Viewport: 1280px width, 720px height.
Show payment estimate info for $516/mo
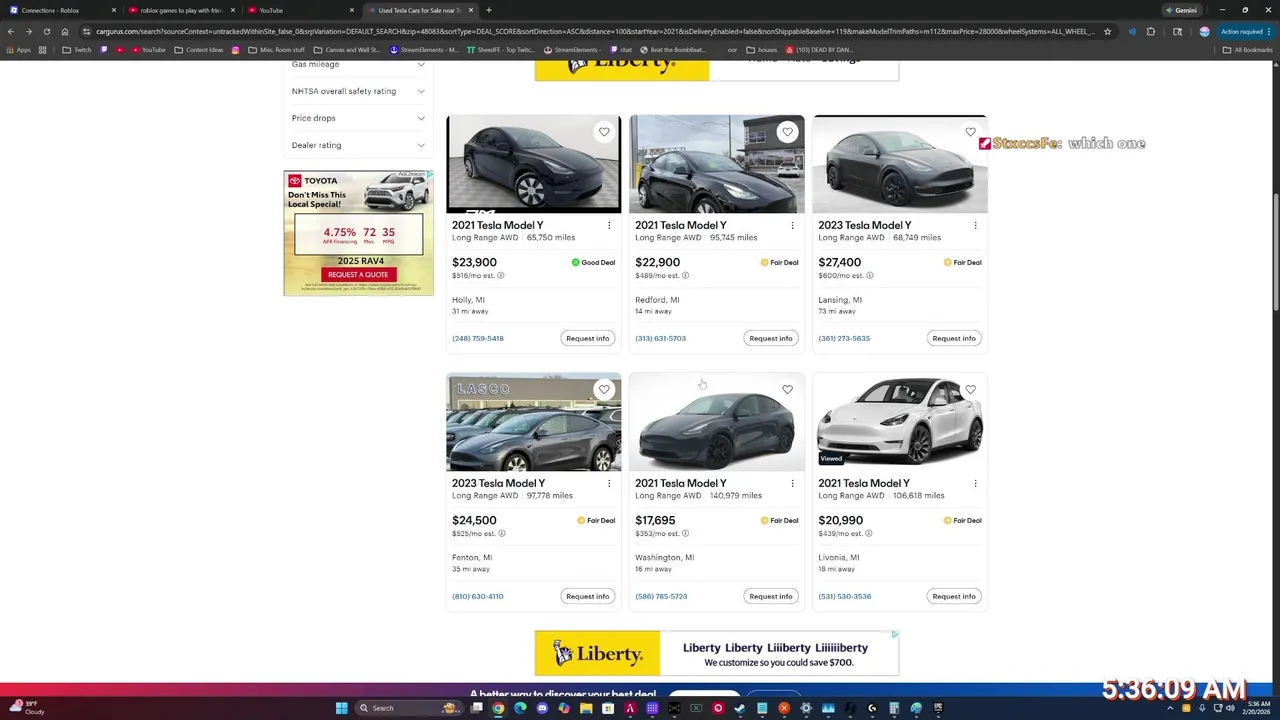(501, 276)
